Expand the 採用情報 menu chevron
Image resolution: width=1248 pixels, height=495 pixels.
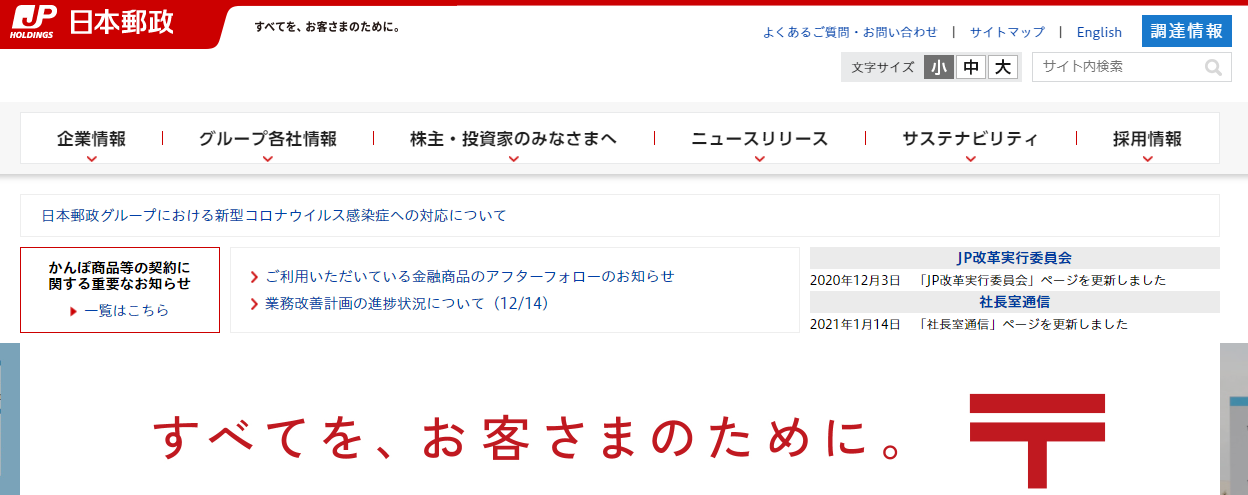tap(1147, 158)
